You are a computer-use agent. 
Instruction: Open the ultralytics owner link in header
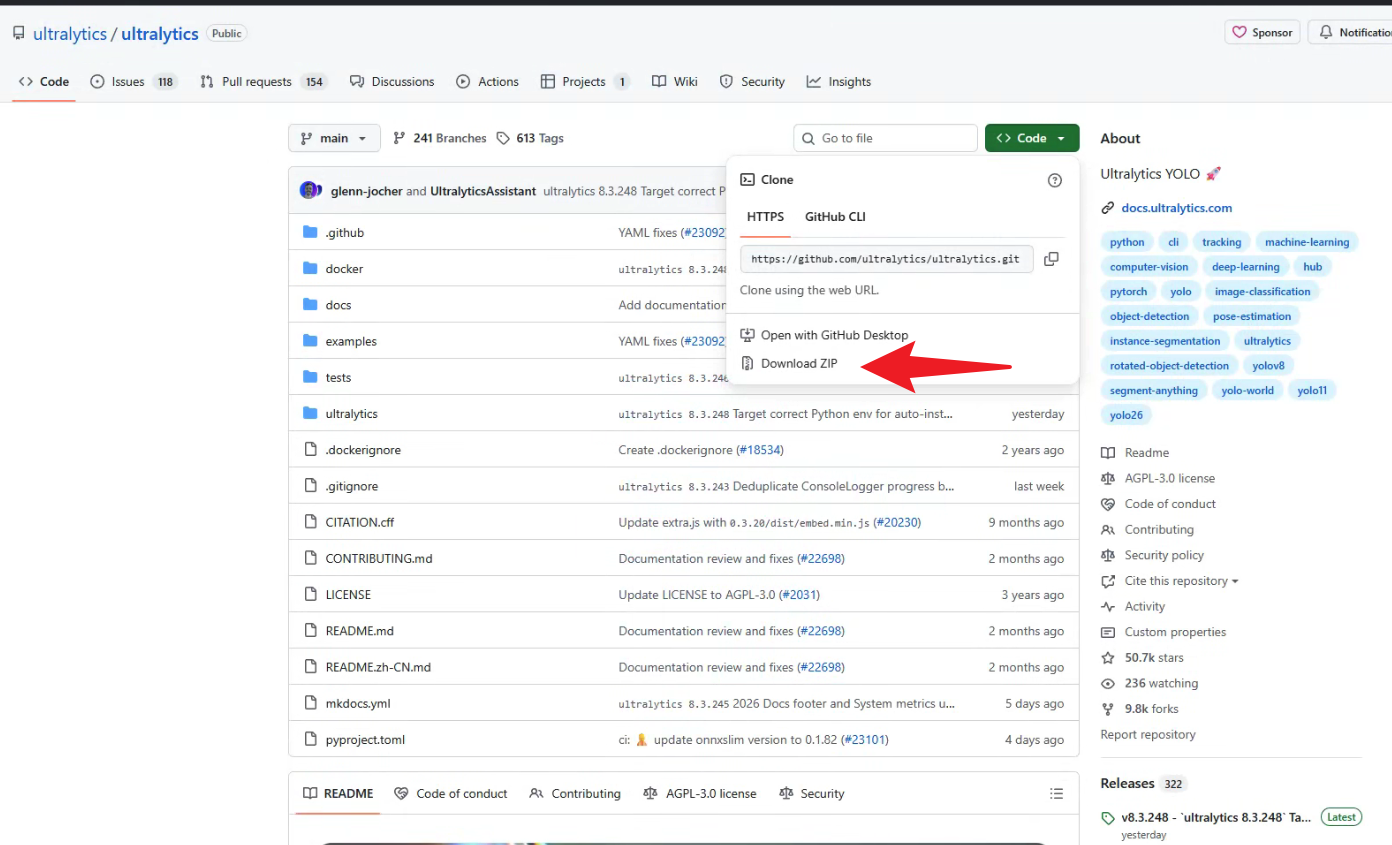tap(70, 34)
